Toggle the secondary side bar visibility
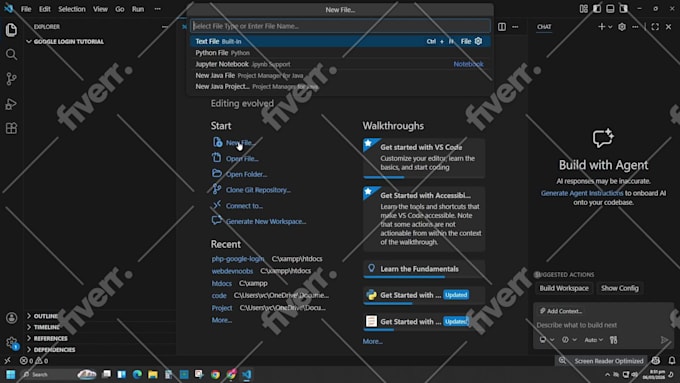 tap(624, 9)
